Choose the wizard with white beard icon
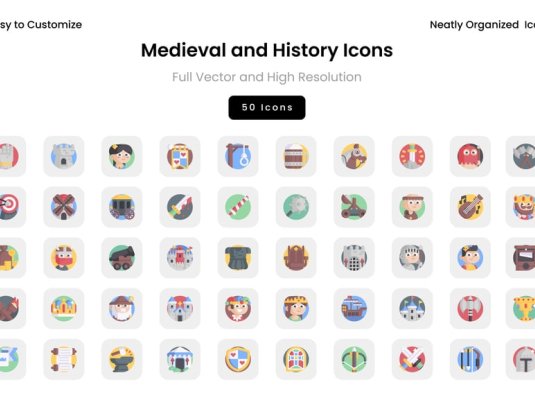The width and height of the screenshot is (535, 400). pyautogui.click(x=122, y=308)
